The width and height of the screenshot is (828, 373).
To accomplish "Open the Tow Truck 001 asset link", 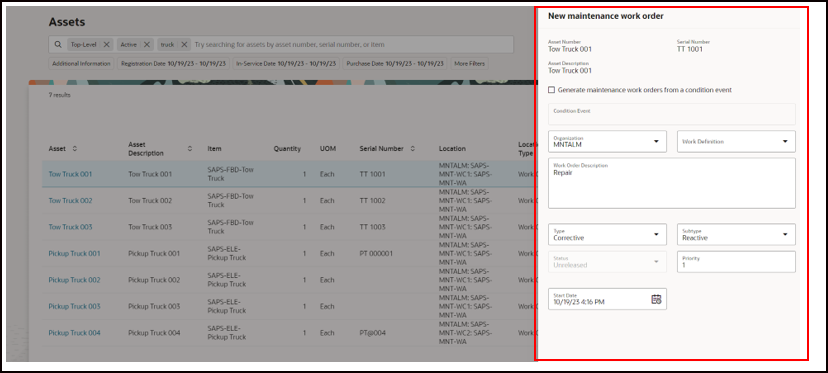I will click(x=70, y=174).
